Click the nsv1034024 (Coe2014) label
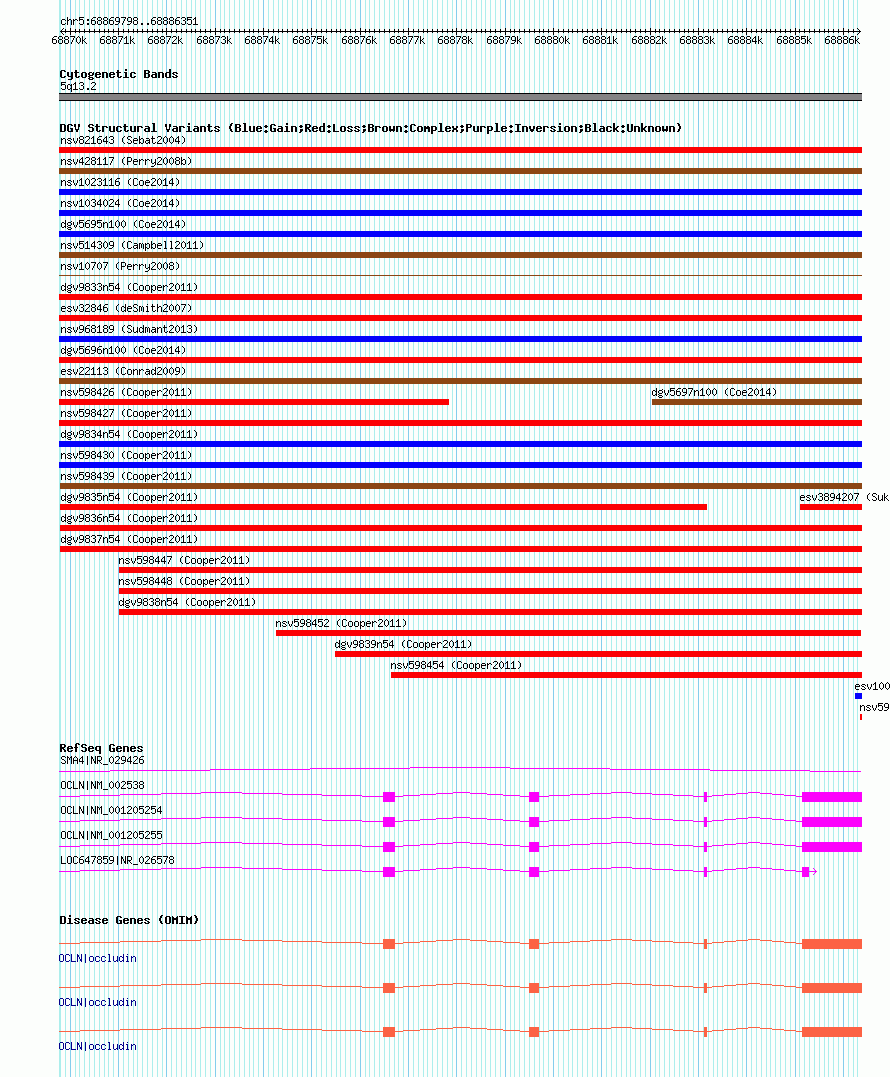This screenshot has height=1077, width=890. tap(119, 203)
